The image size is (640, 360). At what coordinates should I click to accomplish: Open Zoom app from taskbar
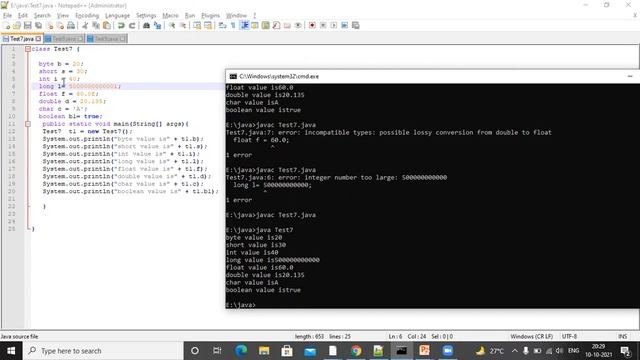tap(447, 351)
